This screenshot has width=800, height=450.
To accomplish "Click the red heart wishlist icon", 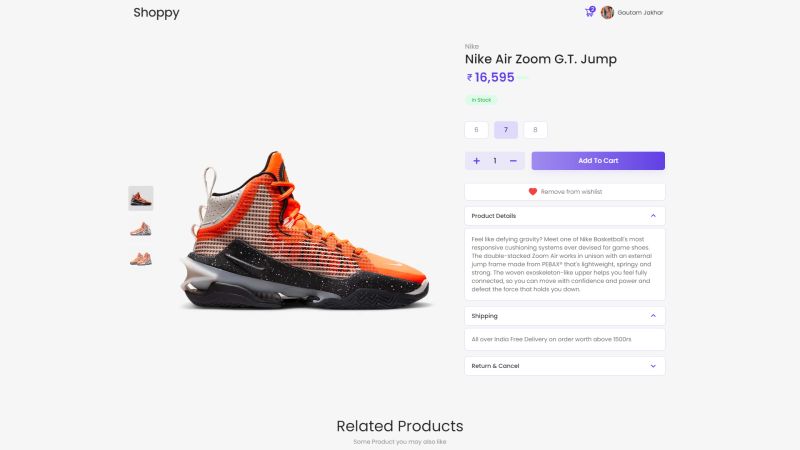I will pyautogui.click(x=533, y=192).
